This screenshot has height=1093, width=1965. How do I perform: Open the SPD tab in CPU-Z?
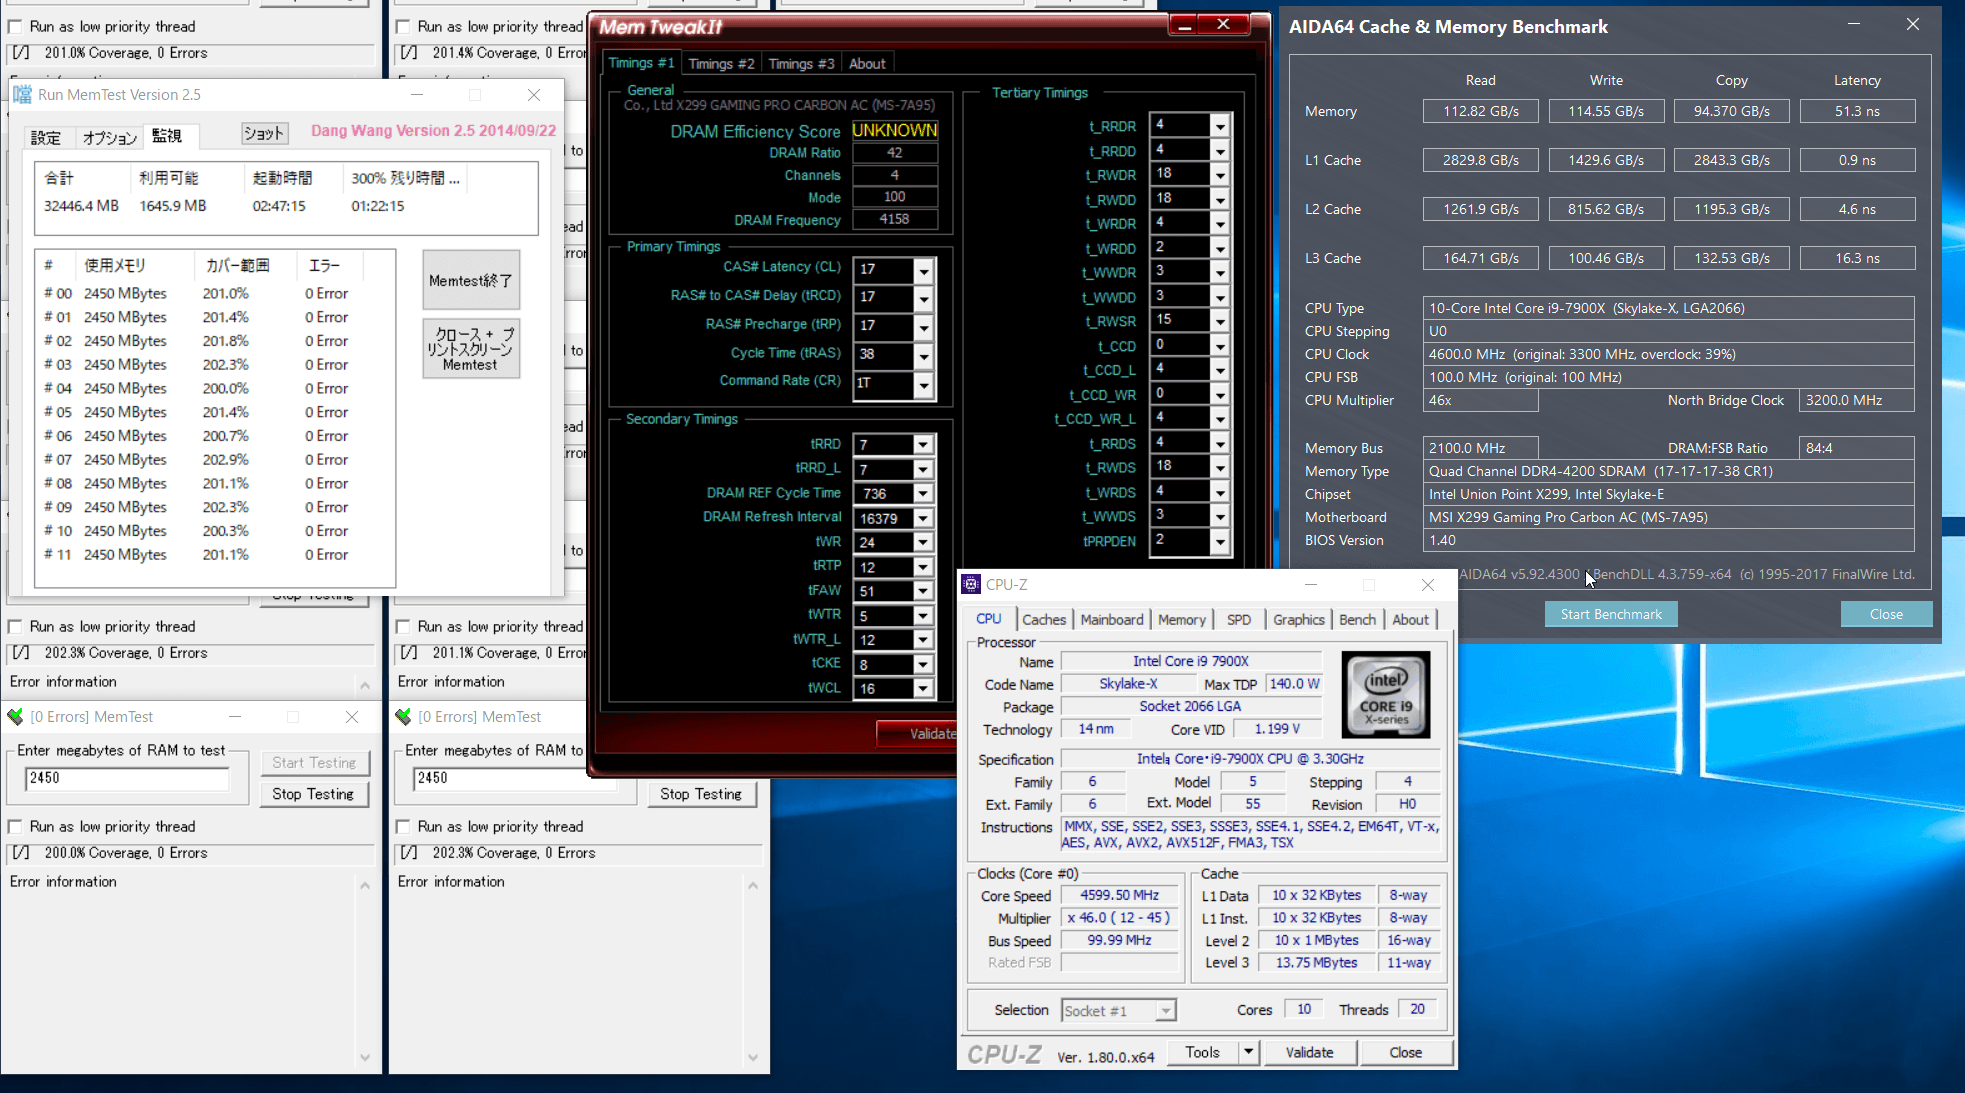(1239, 619)
